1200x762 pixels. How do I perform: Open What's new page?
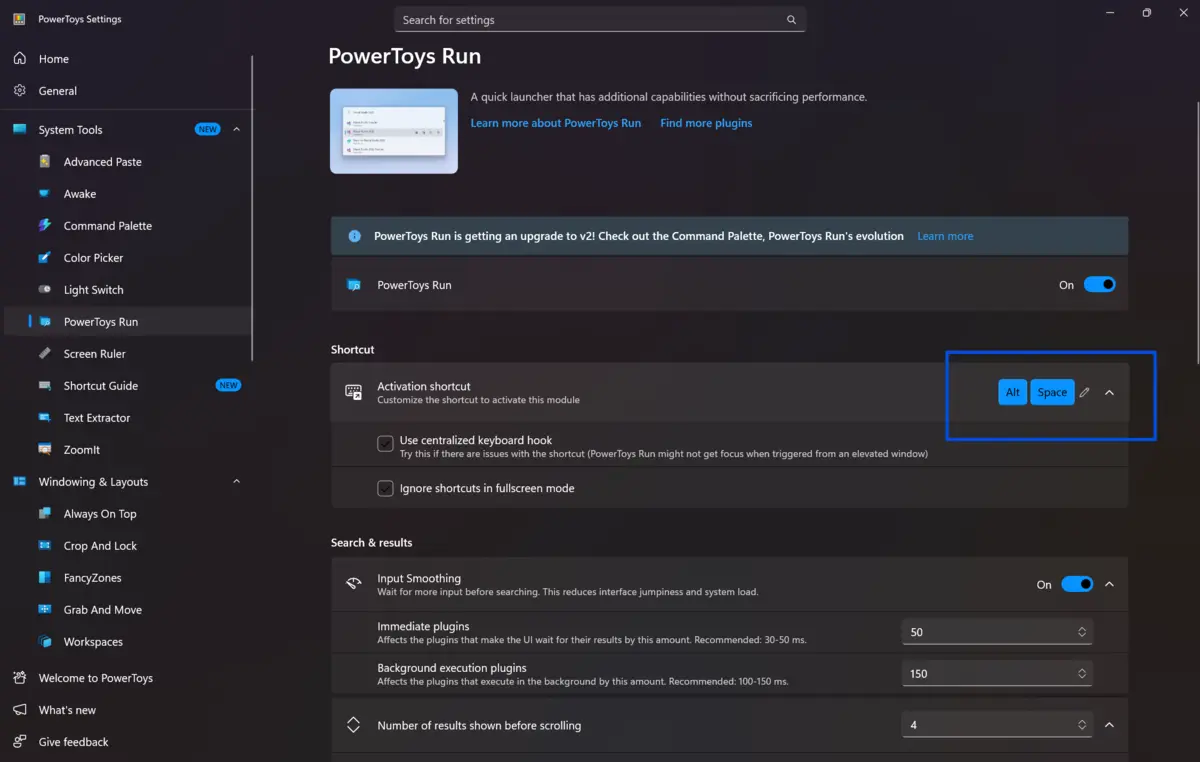coord(67,710)
